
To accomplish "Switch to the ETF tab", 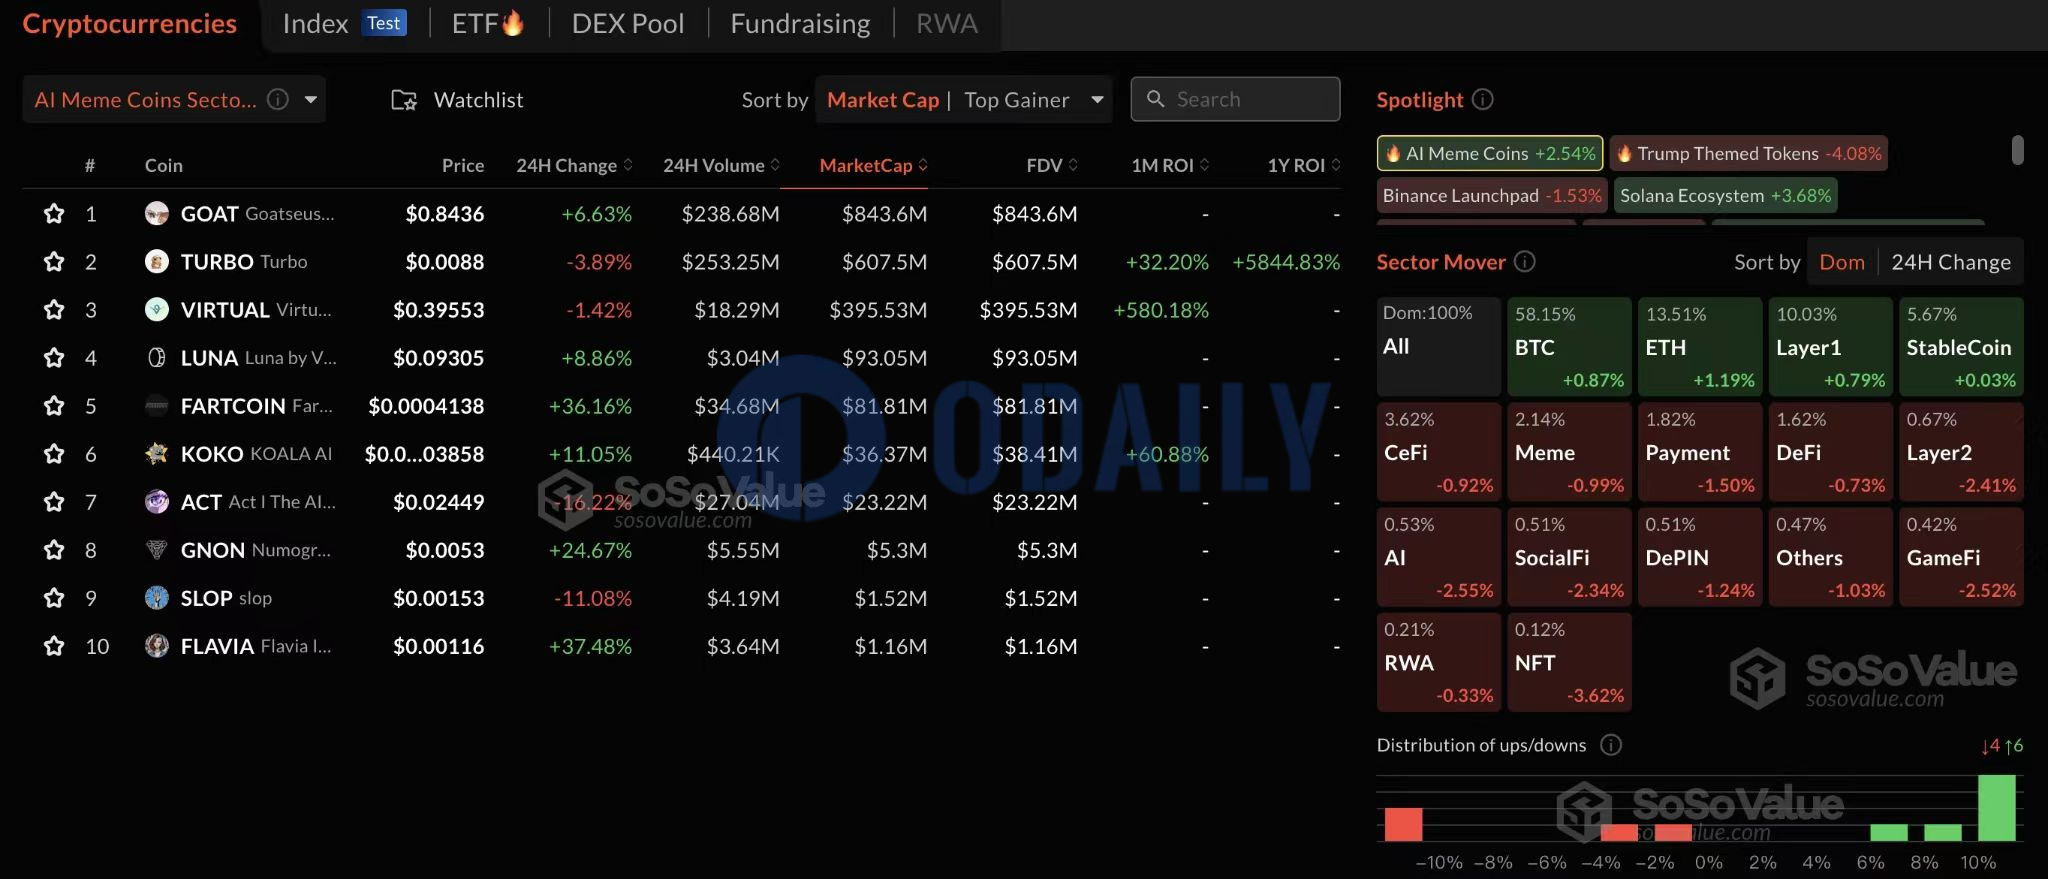I will coord(488,23).
